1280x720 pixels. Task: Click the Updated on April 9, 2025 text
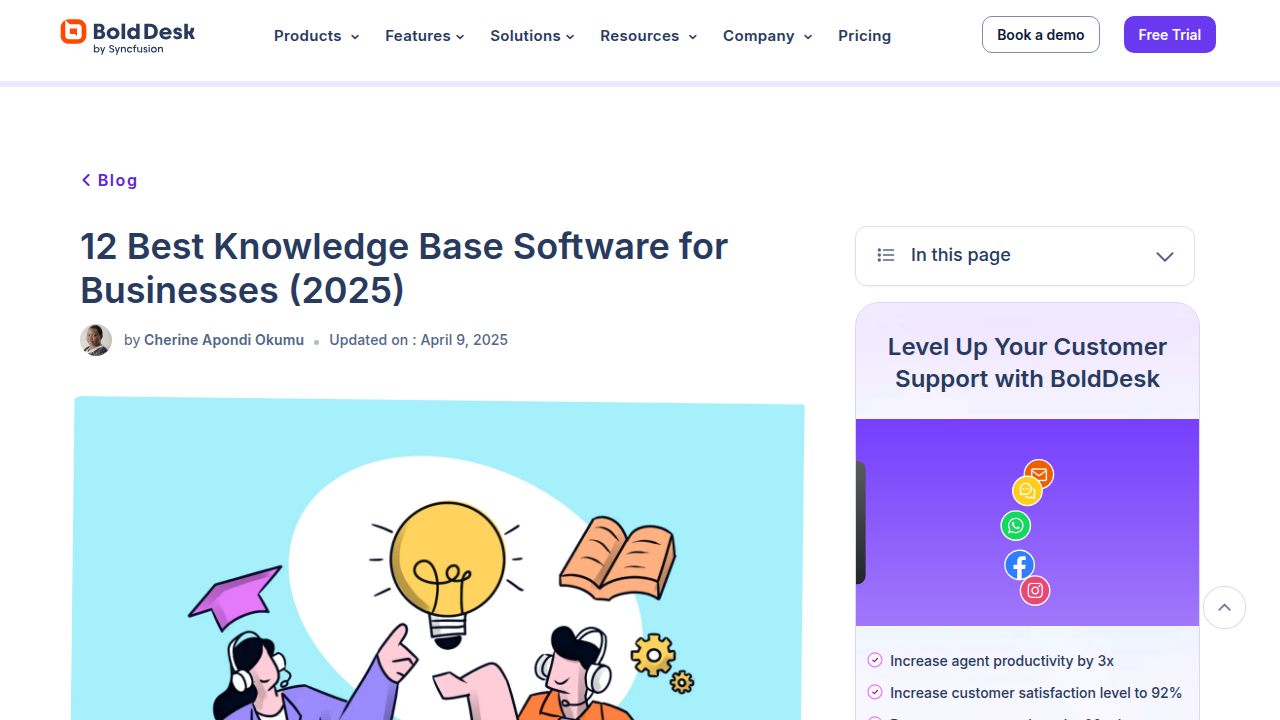click(x=418, y=340)
